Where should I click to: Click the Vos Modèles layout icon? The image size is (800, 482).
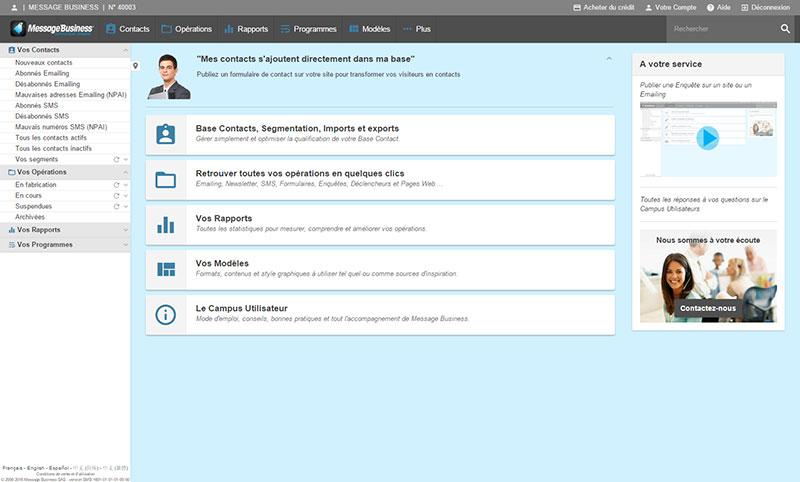coord(166,269)
